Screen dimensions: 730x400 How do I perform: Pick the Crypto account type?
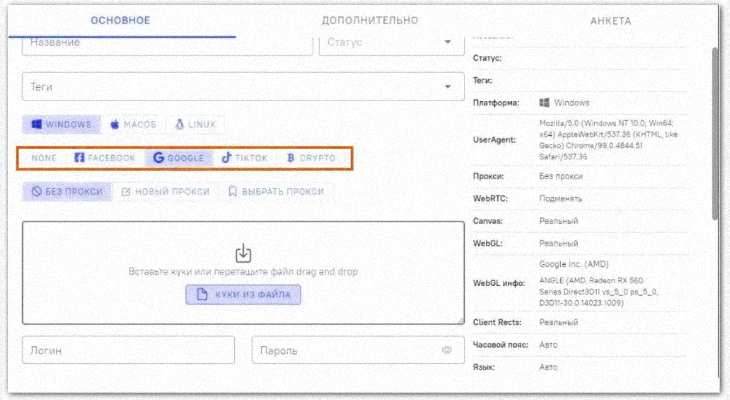311,158
